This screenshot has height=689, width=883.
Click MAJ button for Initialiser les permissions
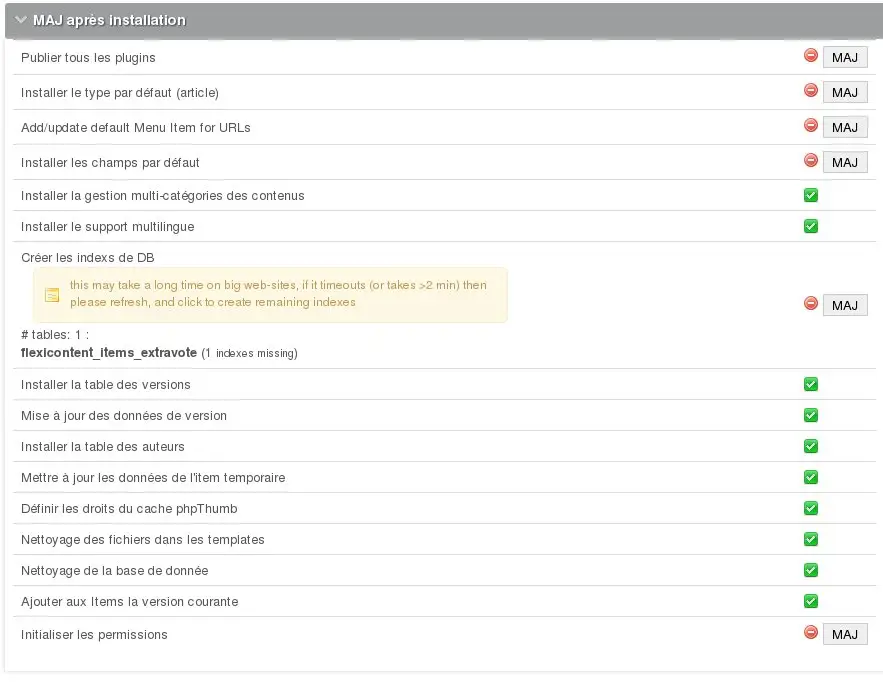(845, 634)
